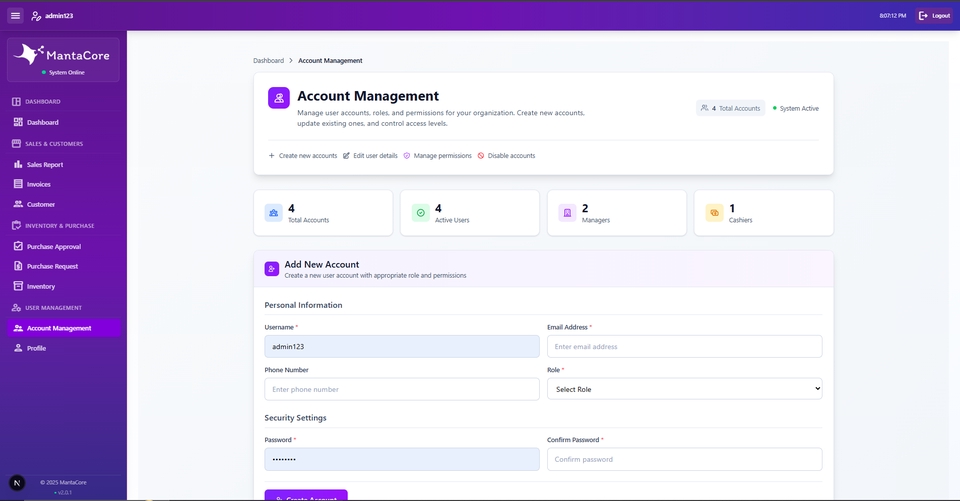This screenshot has width=960, height=501.
Task: Go to Invoices in sidebar
Action: point(64,184)
